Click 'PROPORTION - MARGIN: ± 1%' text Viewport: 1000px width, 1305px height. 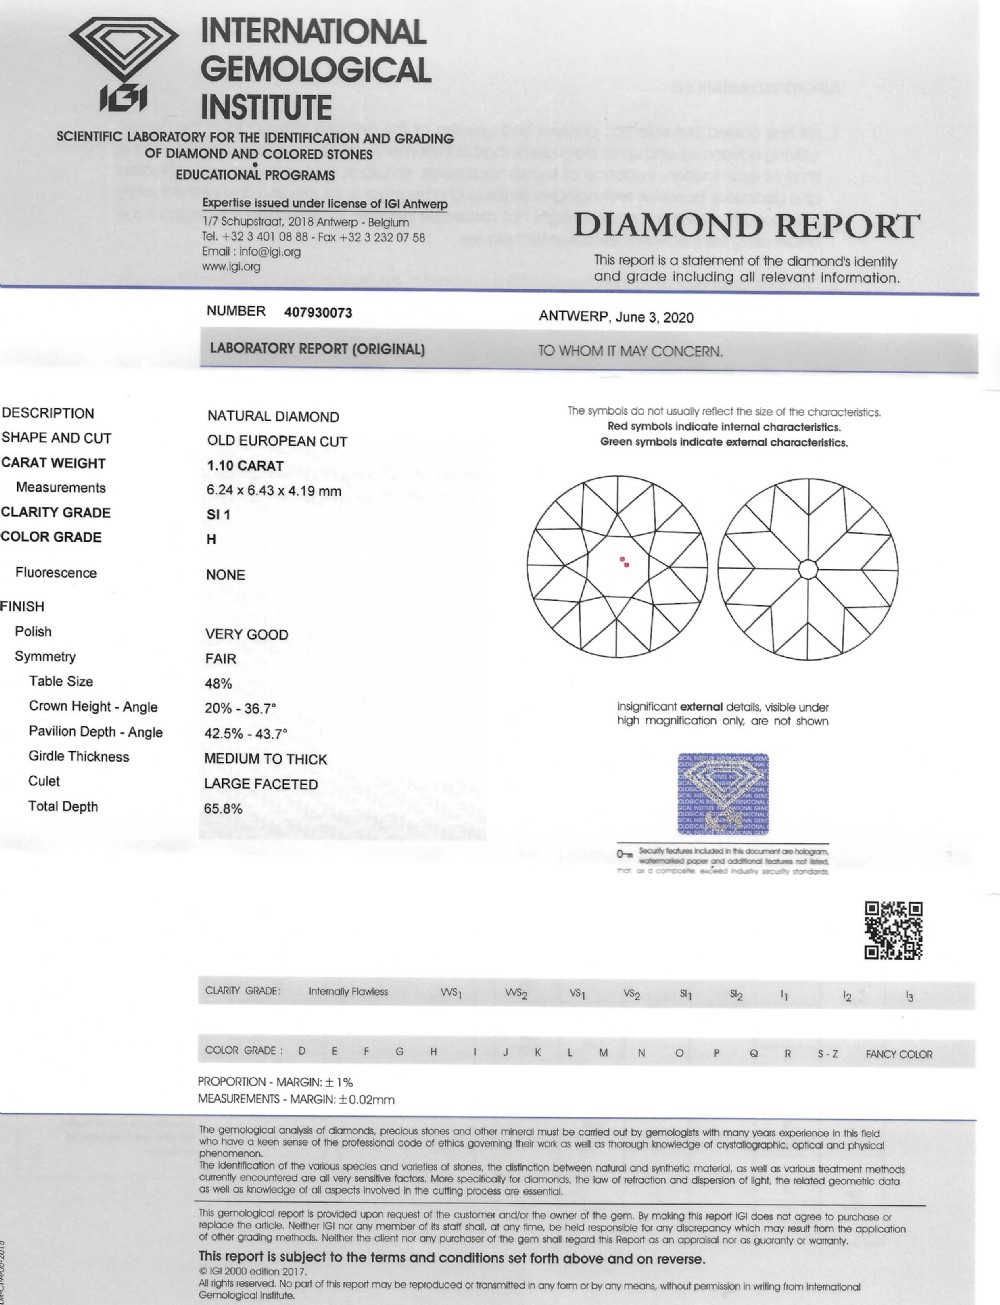[x=275, y=1082]
